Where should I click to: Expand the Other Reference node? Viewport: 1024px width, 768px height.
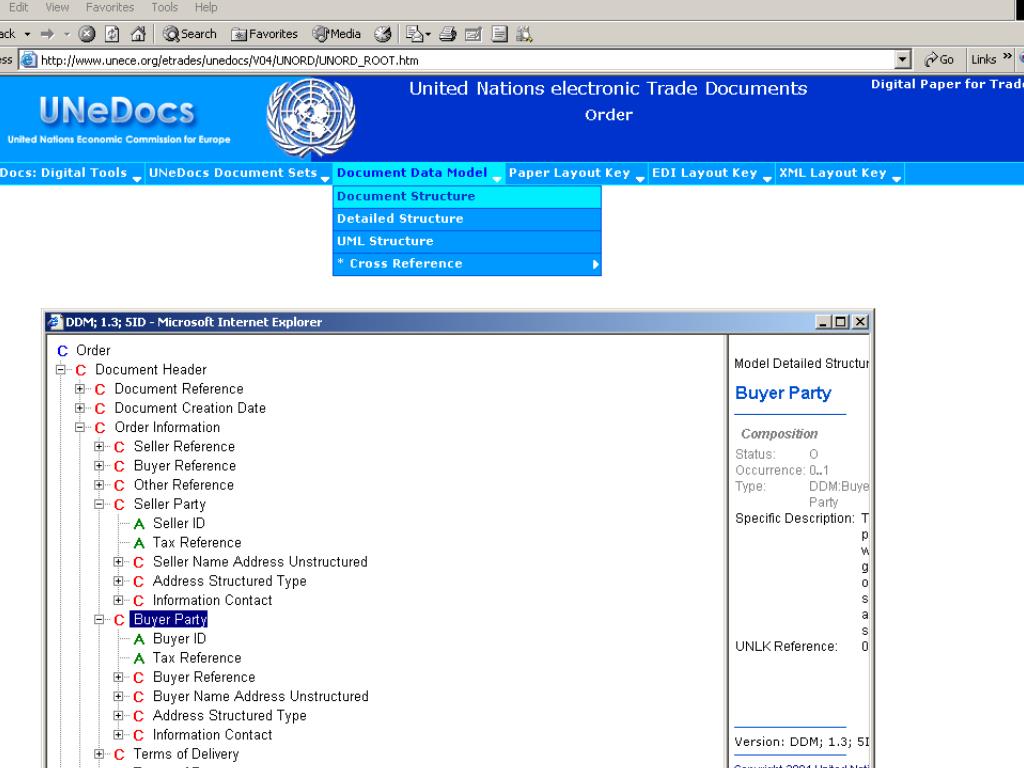coord(99,485)
